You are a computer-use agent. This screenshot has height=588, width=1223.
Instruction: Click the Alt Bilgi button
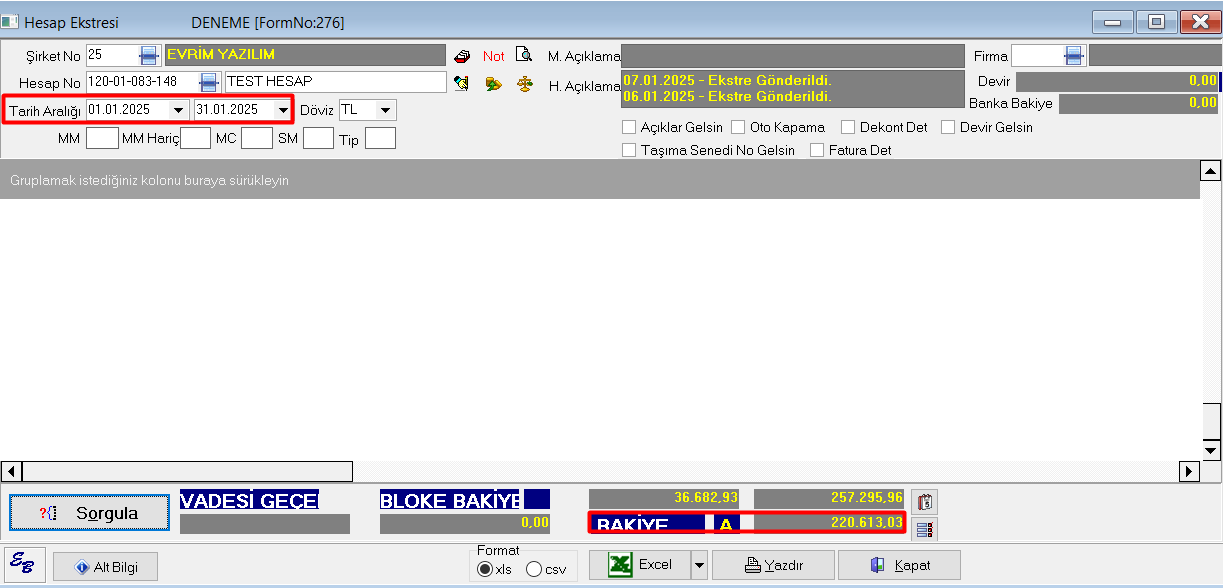tap(105, 567)
